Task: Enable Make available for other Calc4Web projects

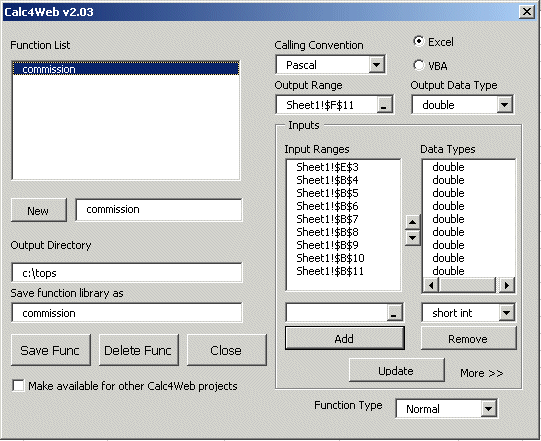Action: click(18, 385)
